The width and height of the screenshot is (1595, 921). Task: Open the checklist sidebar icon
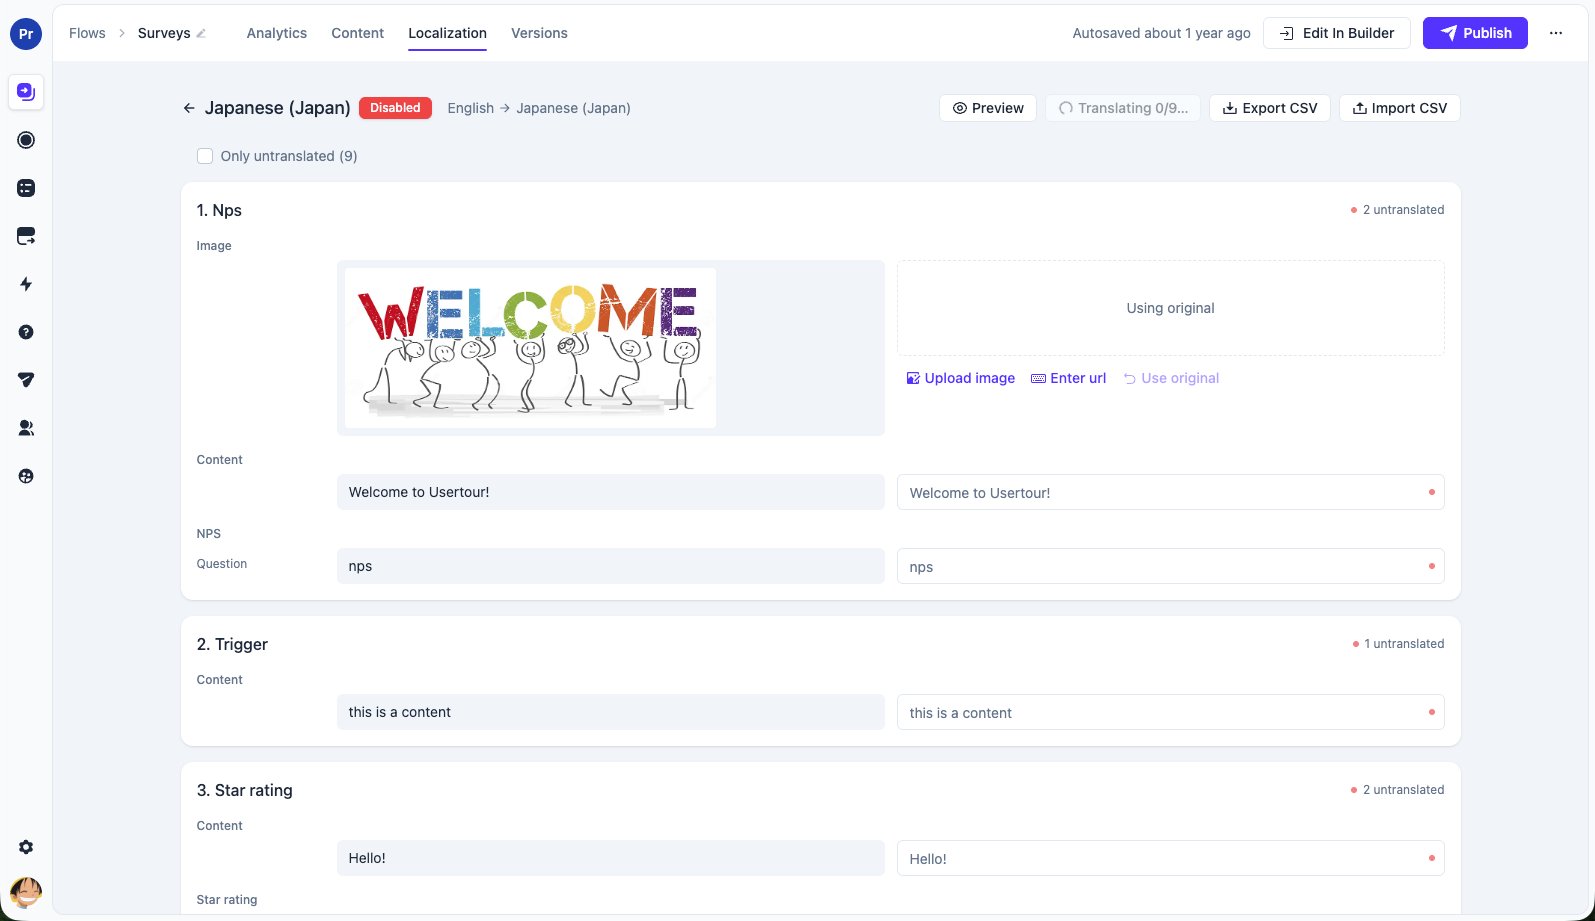26,188
